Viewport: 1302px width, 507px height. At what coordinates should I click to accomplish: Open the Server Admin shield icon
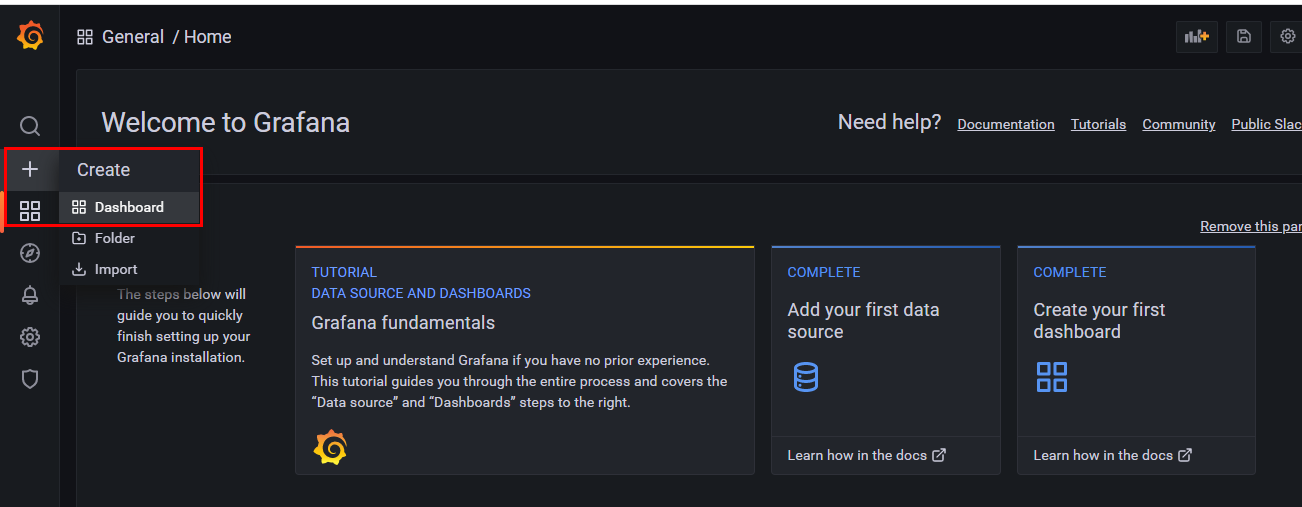point(30,379)
